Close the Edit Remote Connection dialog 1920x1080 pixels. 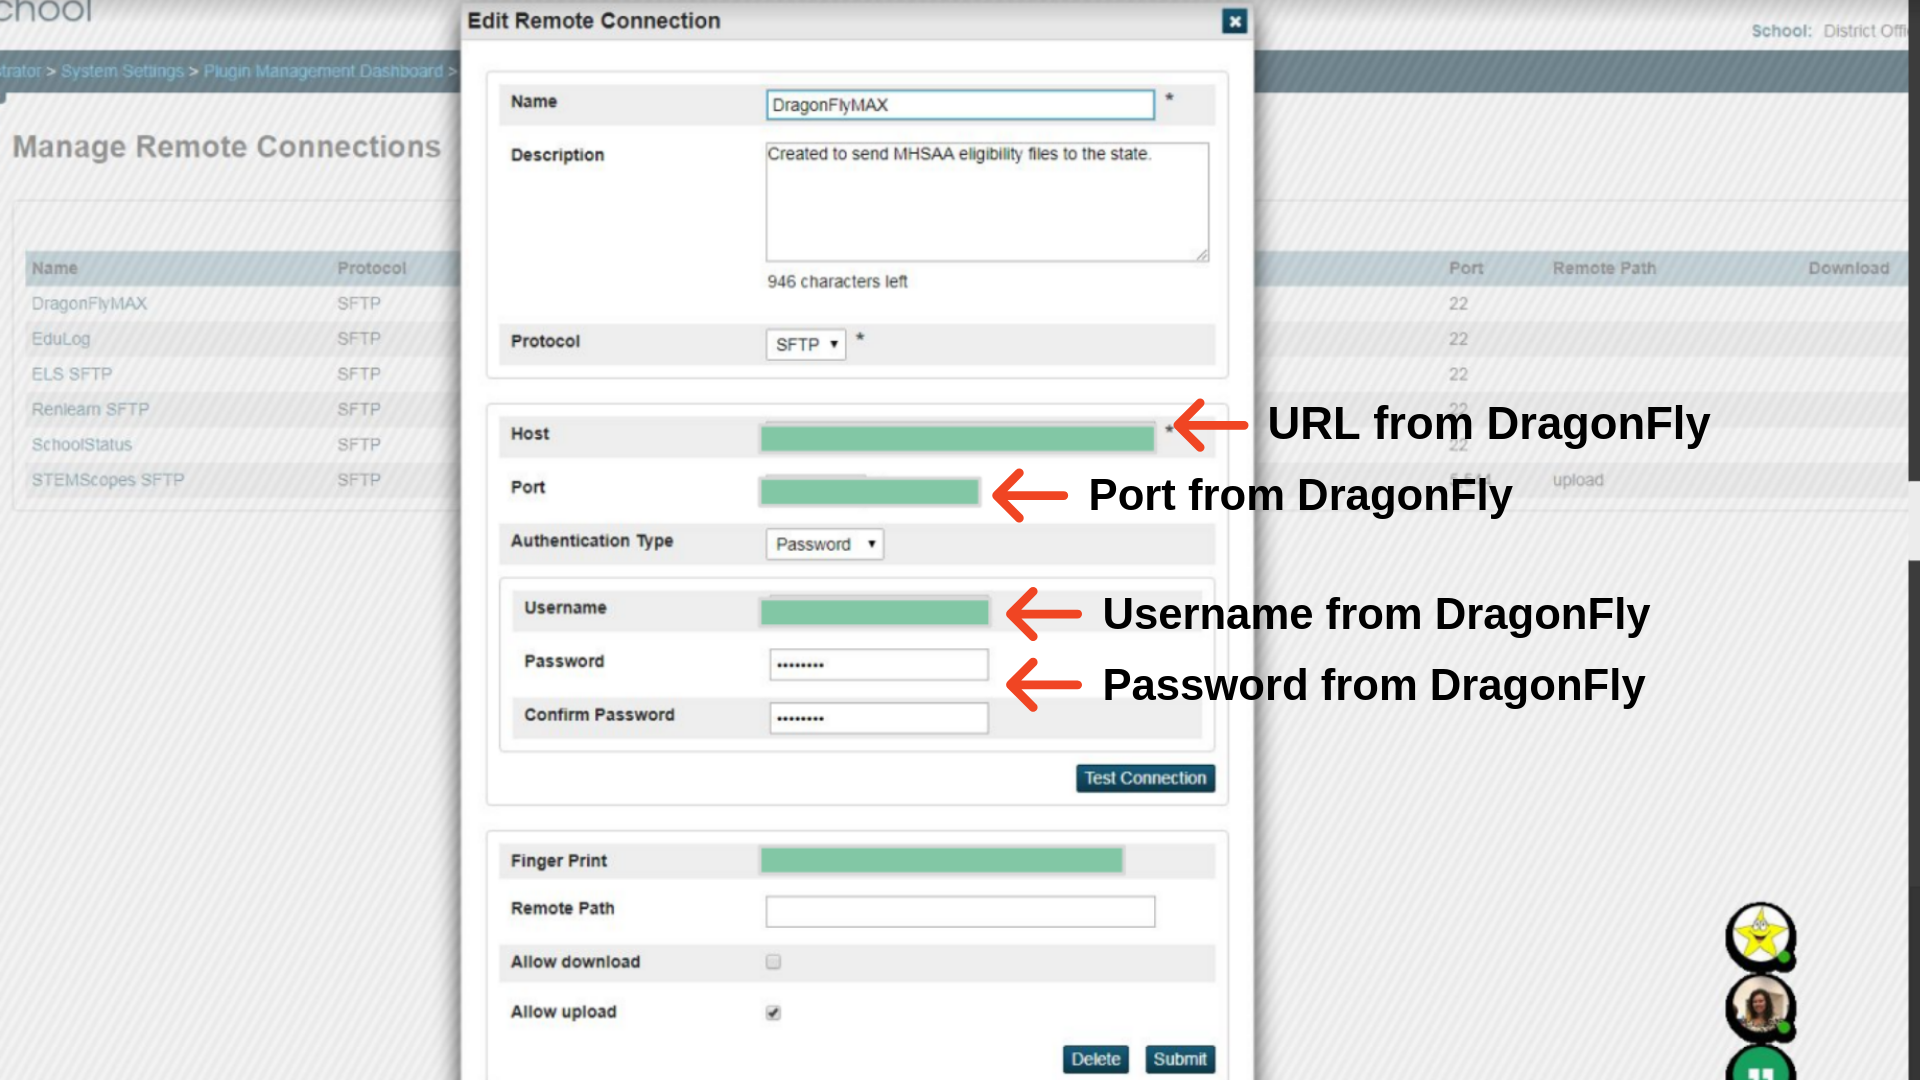[1234, 21]
